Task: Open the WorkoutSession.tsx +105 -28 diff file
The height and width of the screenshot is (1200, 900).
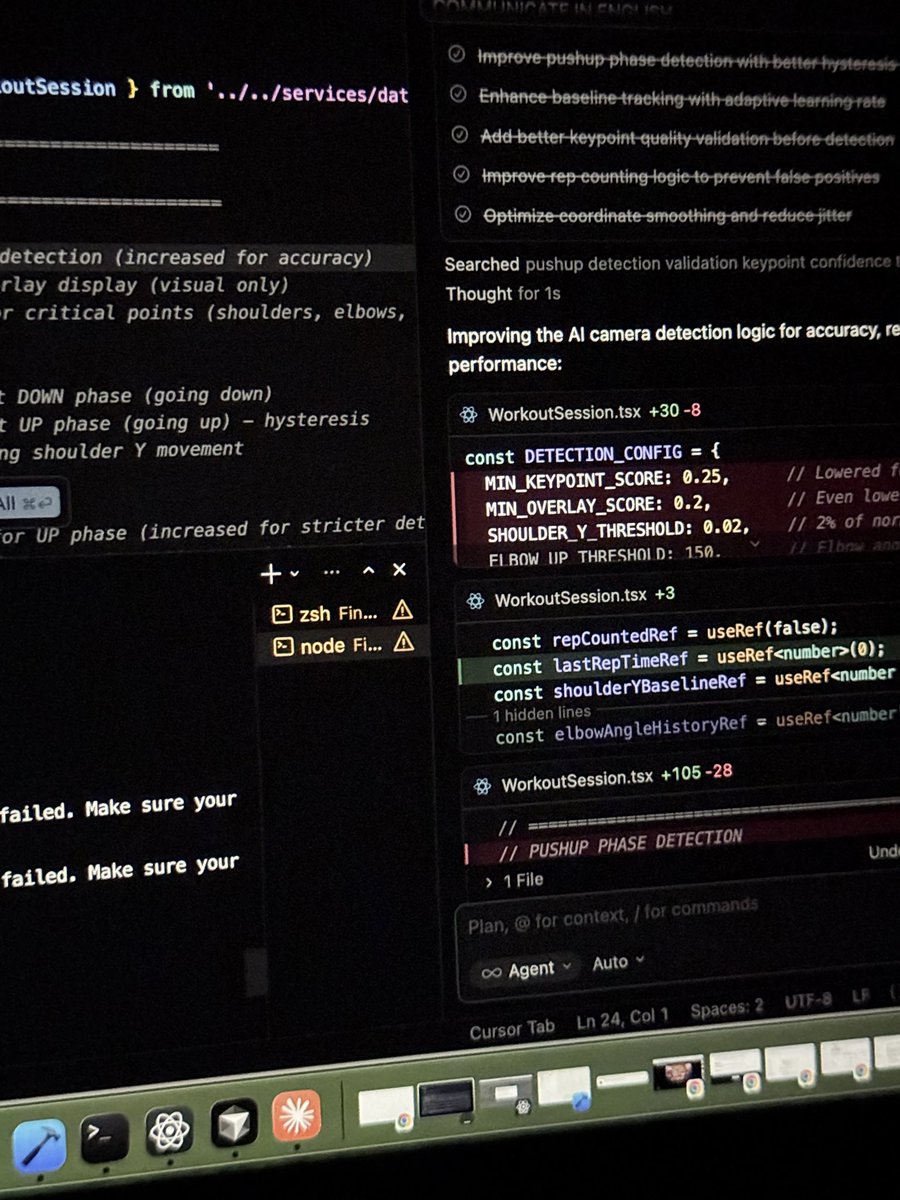Action: (x=577, y=780)
